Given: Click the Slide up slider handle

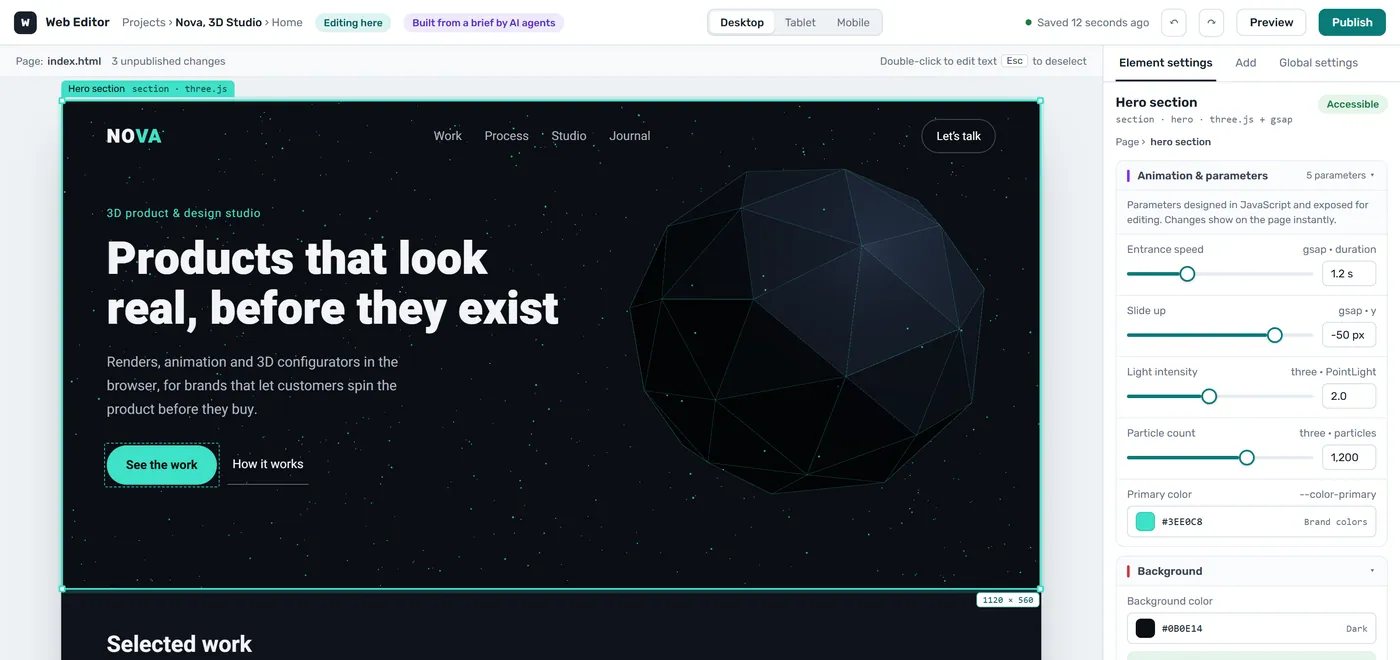Looking at the screenshot, I should click(x=1275, y=335).
